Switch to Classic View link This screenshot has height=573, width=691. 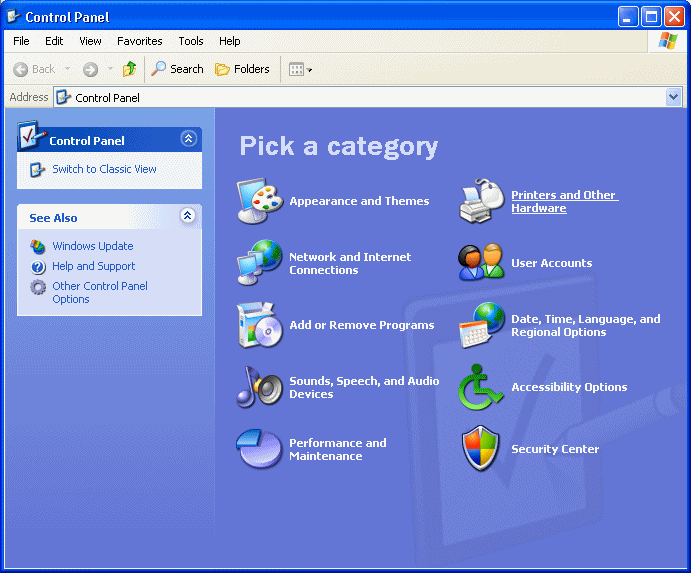coord(104,169)
